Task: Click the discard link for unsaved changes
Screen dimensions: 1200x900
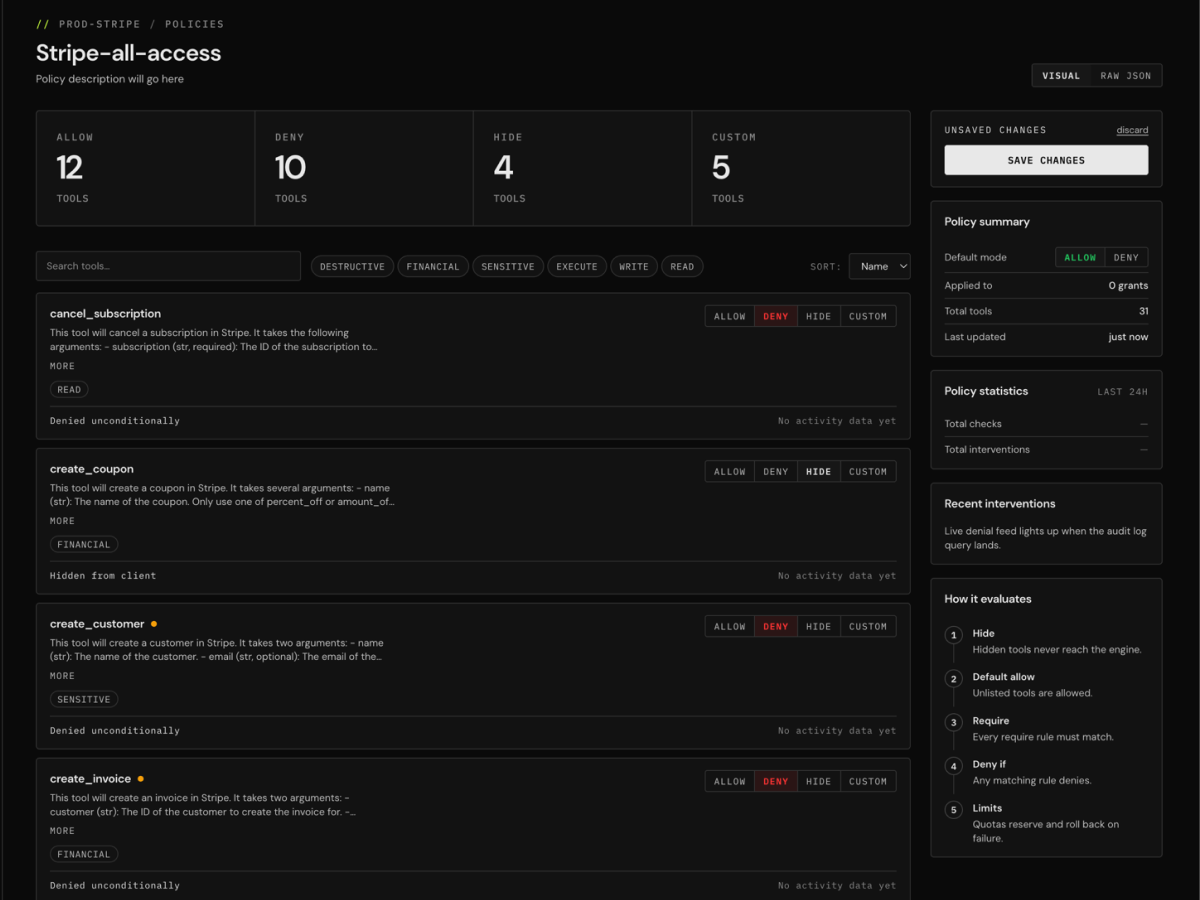Action: tap(1132, 129)
